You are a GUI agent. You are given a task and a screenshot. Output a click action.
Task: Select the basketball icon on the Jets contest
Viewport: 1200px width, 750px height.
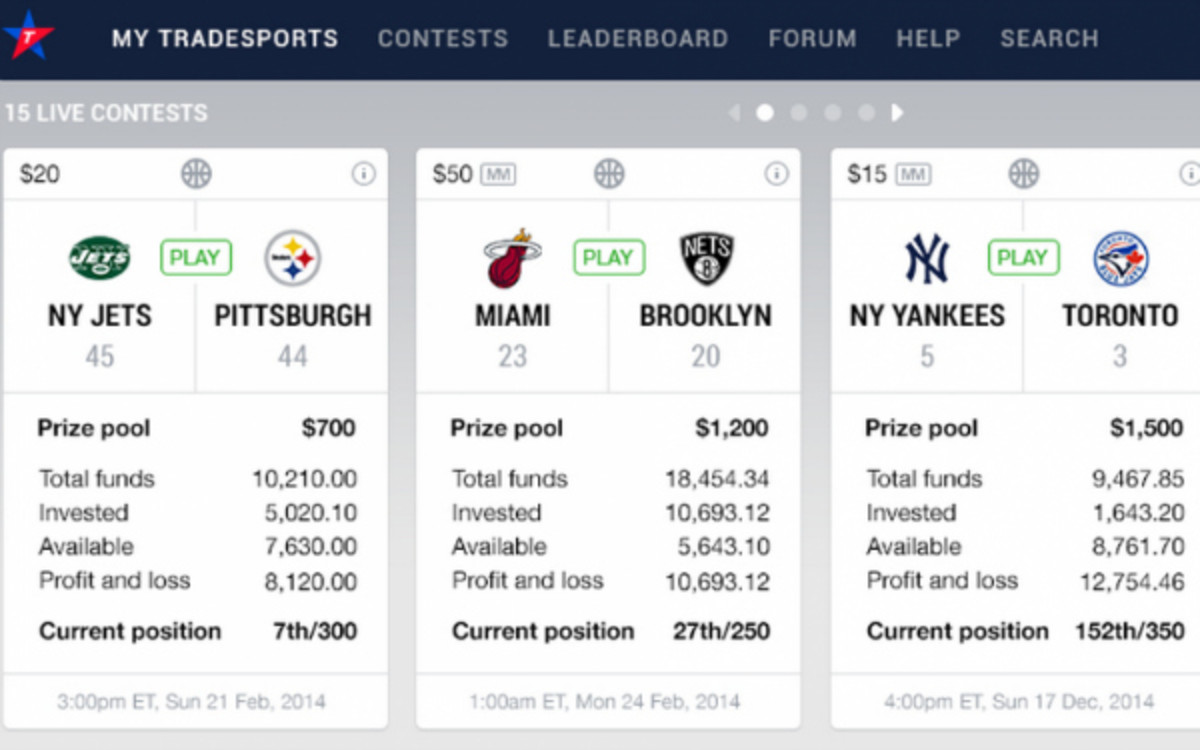(x=196, y=173)
